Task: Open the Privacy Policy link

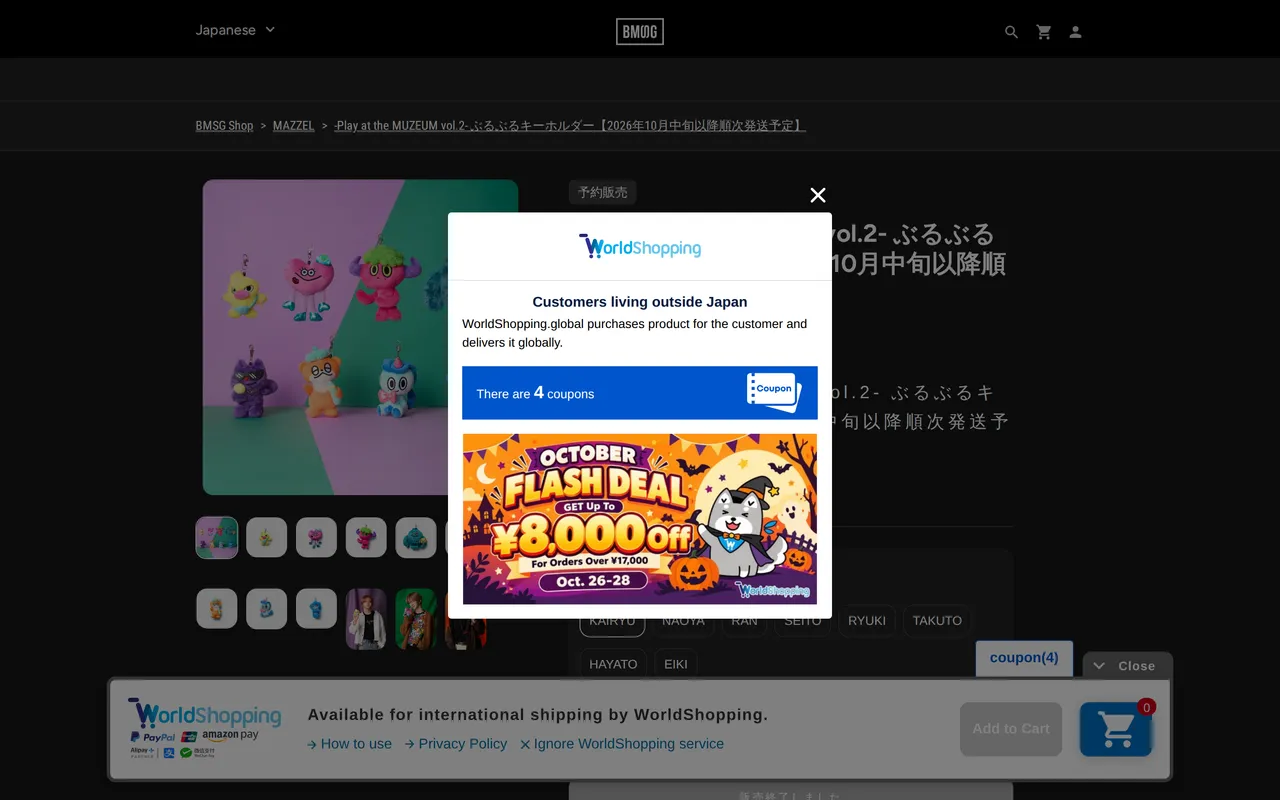Action: coord(456,744)
